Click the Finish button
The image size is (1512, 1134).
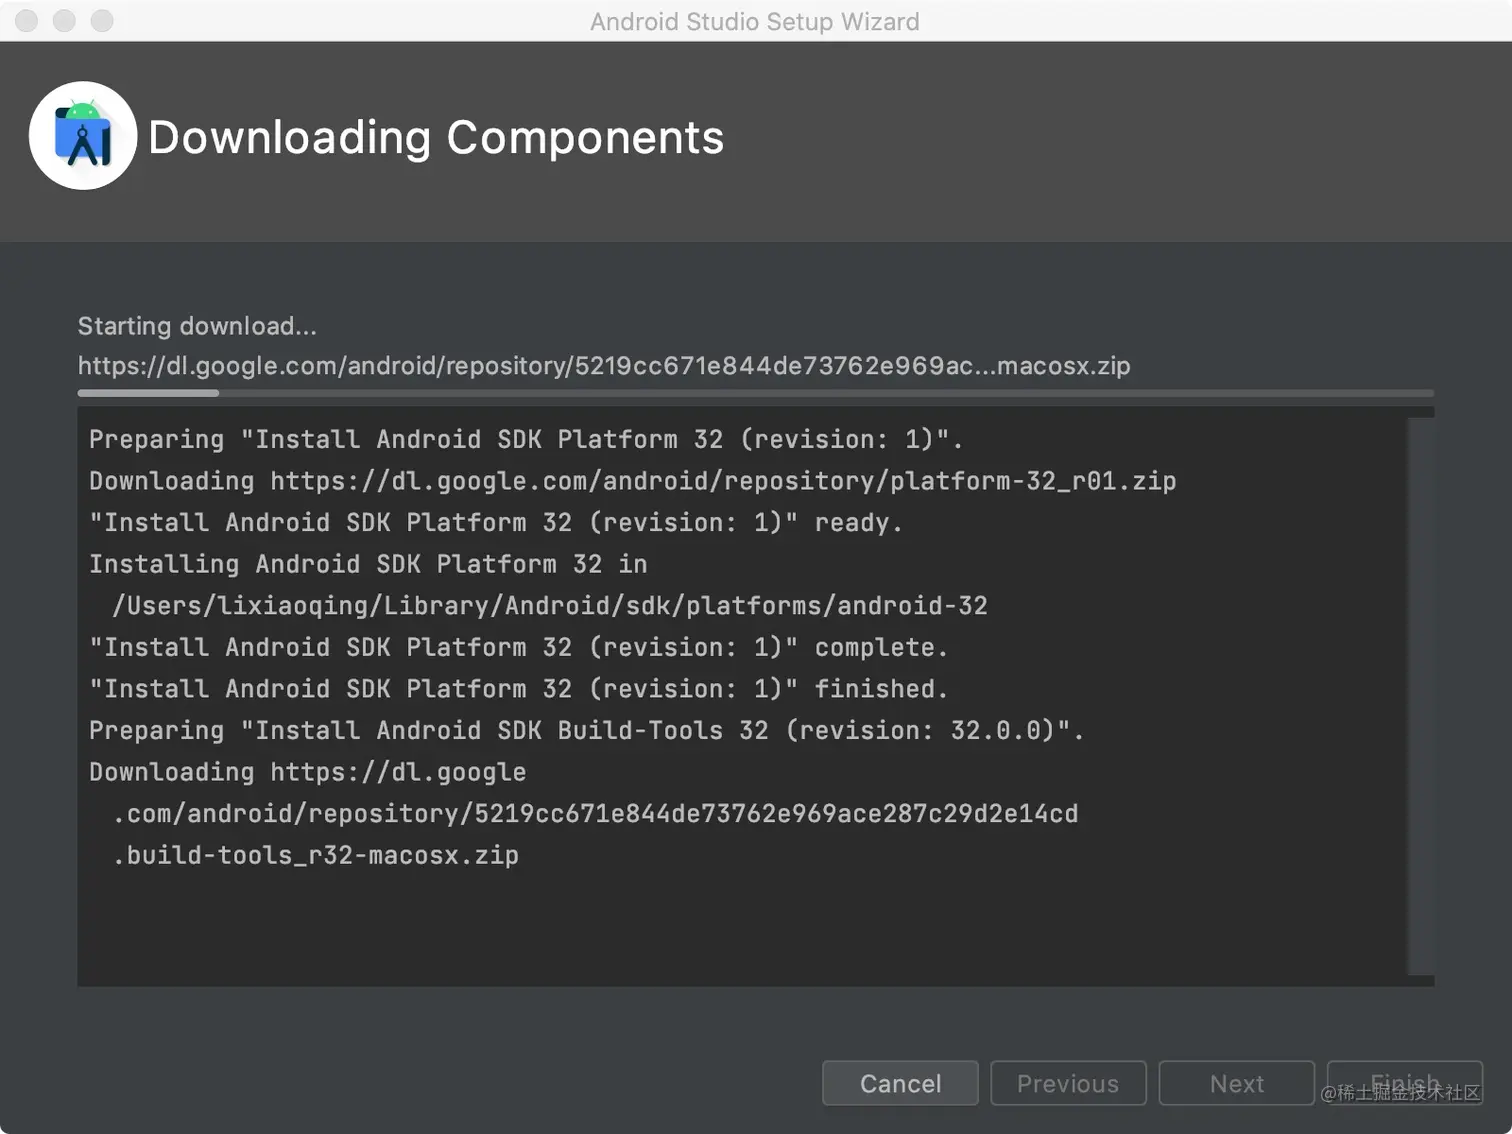[x=1405, y=1083]
